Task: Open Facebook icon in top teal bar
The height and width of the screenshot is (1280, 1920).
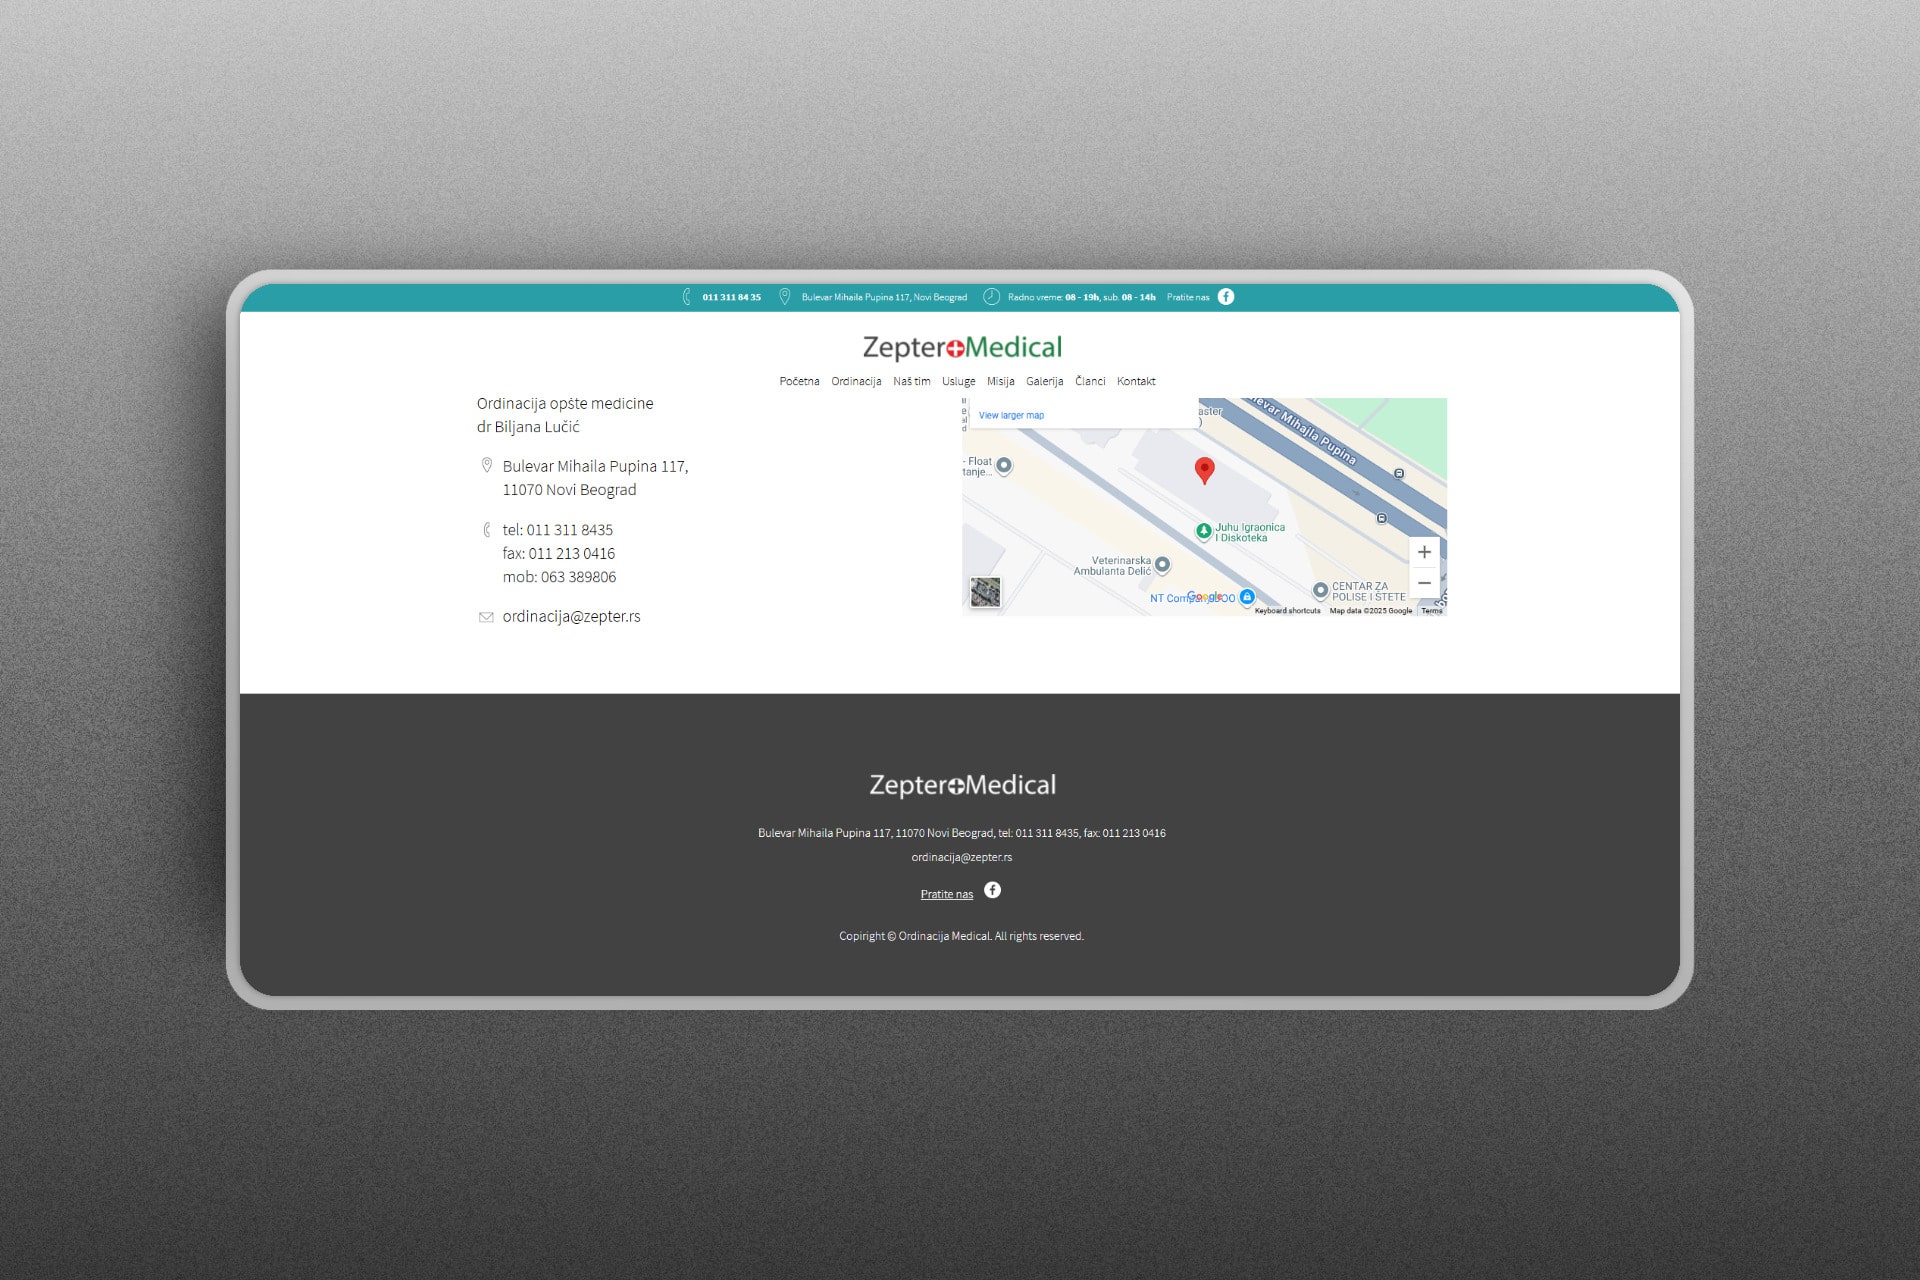Action: (1225, 296)
